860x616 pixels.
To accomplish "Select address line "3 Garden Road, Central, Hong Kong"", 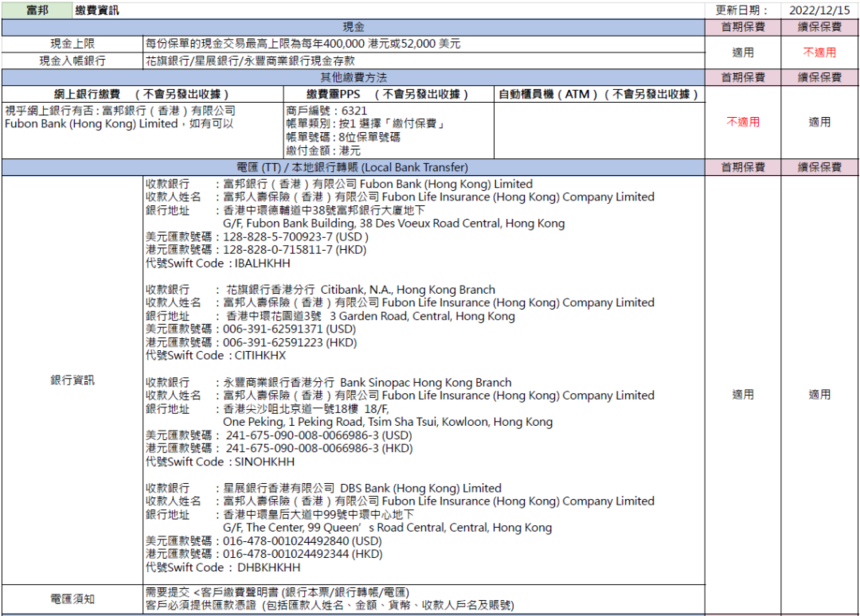I will coord(422,317).
